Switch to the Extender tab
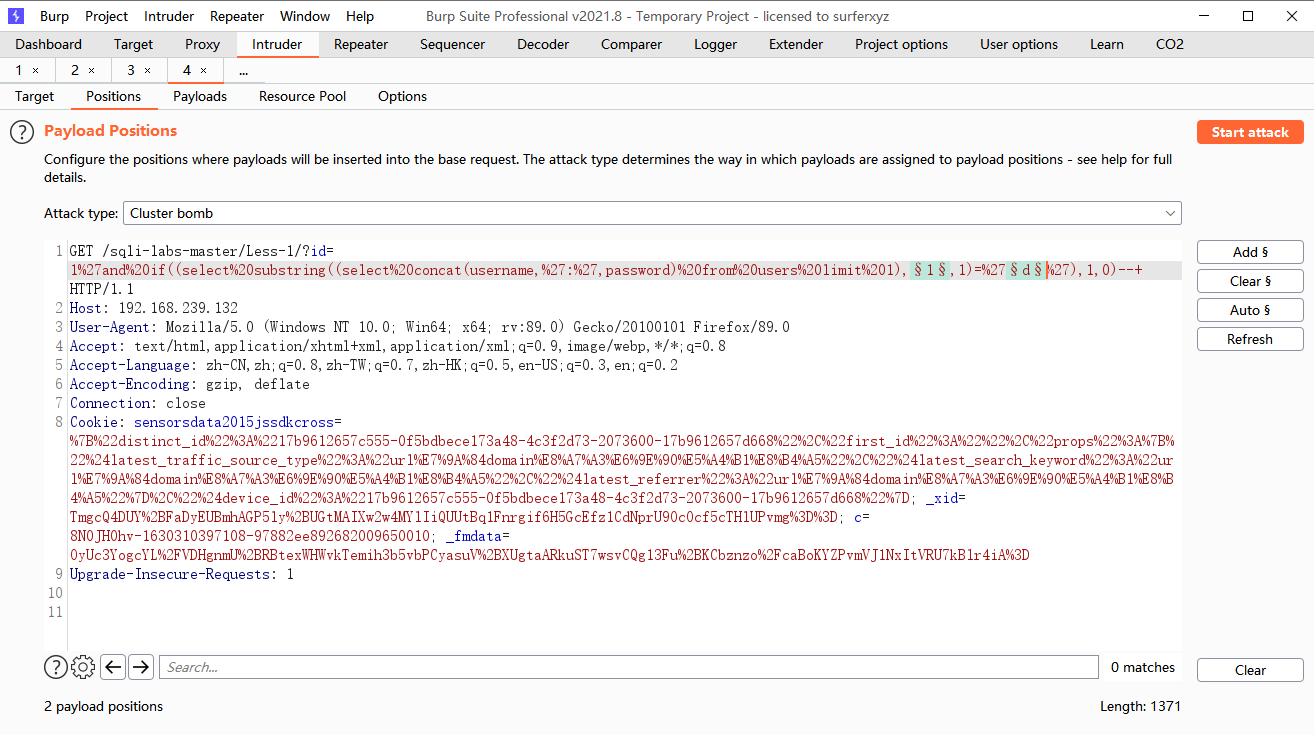This screenshot has width=1314, height=735. (796, 44)
